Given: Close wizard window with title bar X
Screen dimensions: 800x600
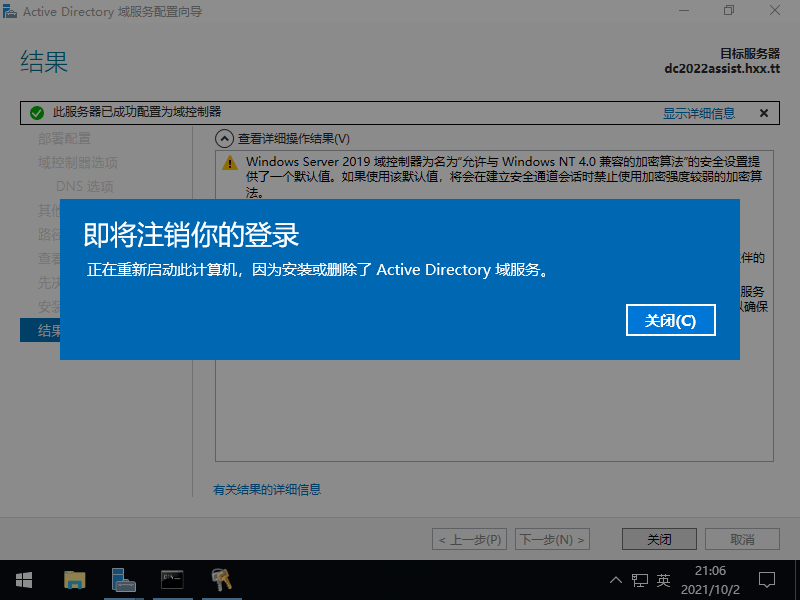Looking at the screenshot, I should (775, 11).
